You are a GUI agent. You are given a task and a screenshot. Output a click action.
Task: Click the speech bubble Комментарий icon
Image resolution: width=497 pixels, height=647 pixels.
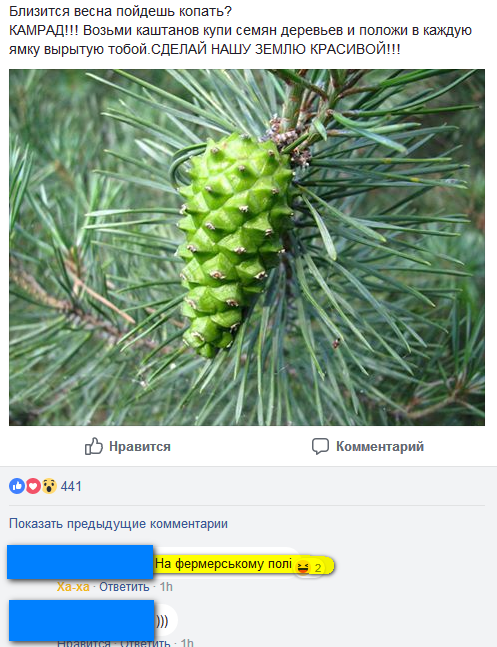point(320,446)
